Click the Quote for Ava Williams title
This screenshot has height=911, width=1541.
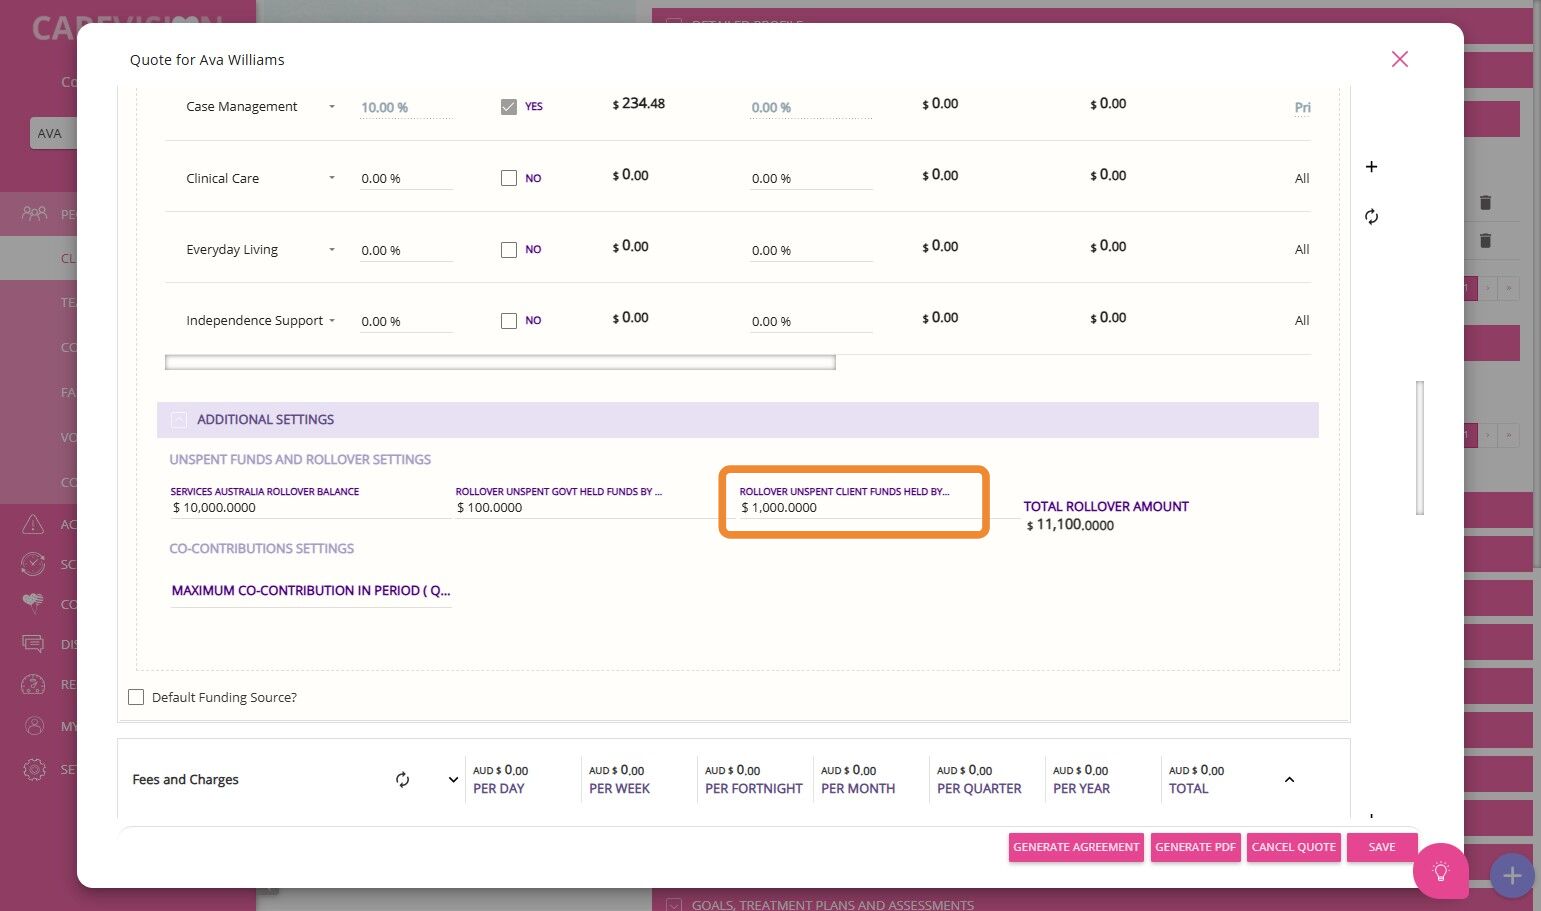click(207, 60)
